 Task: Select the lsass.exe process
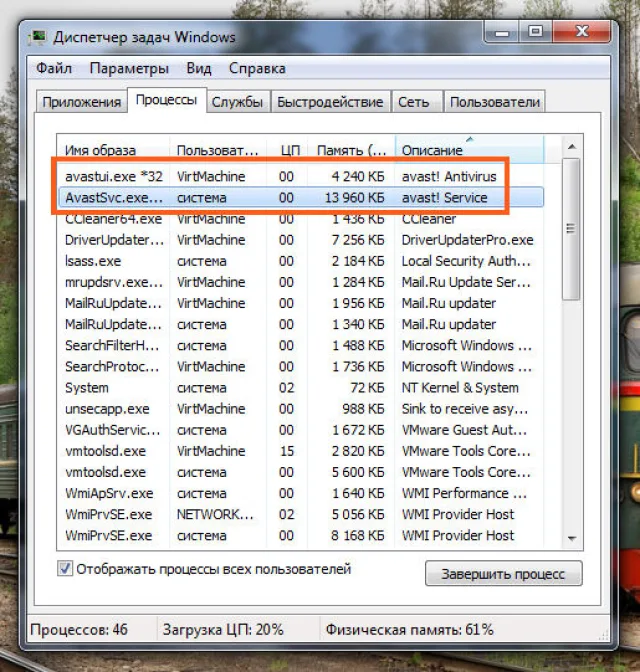pyautogui.click(x=301, y=261)
